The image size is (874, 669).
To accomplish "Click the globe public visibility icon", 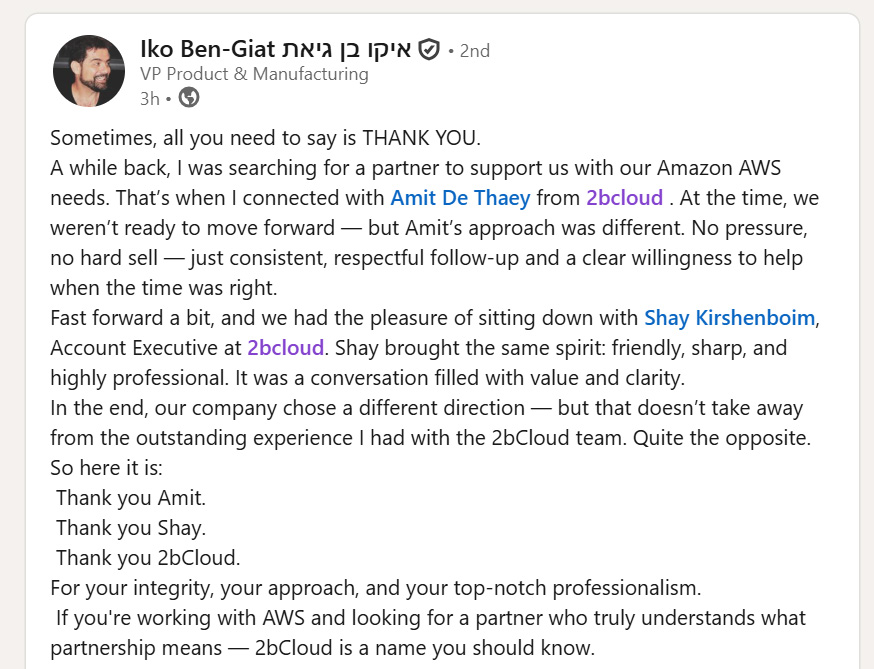I will 189,98.
